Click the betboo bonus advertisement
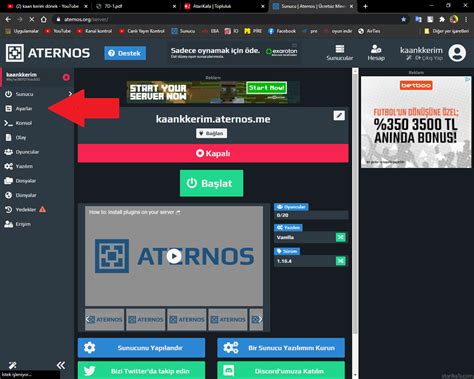The height and width of the screenshot is (379, 474). coord(416,122)
